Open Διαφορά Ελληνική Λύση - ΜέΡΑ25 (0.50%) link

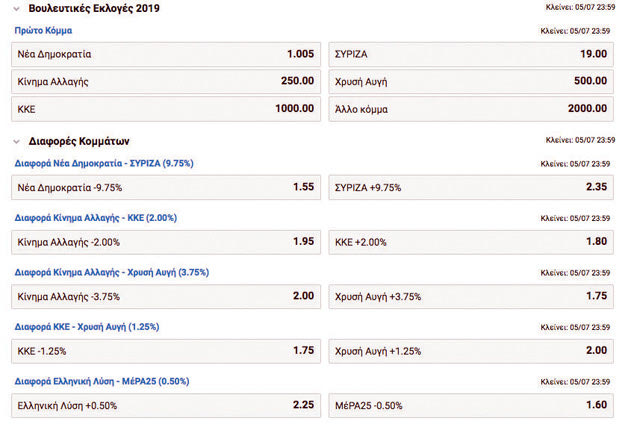[102, 382]
